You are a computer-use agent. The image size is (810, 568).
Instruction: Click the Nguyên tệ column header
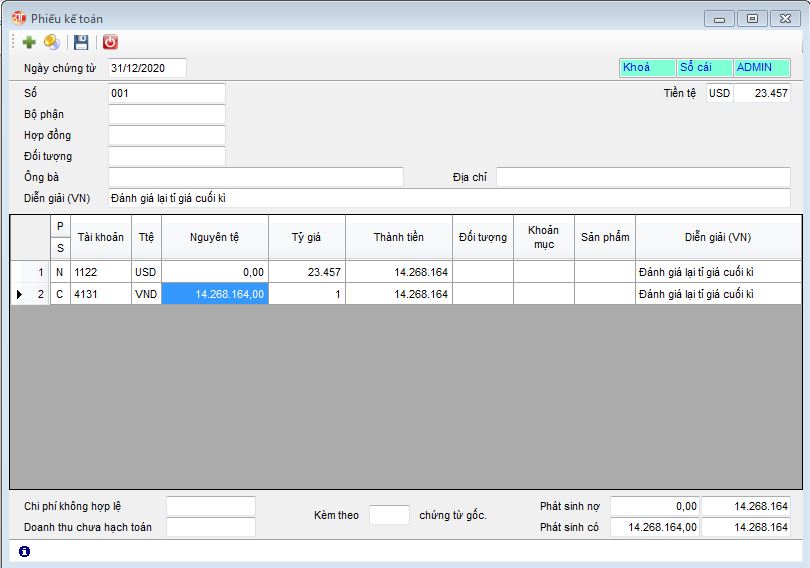click(214, 238)
